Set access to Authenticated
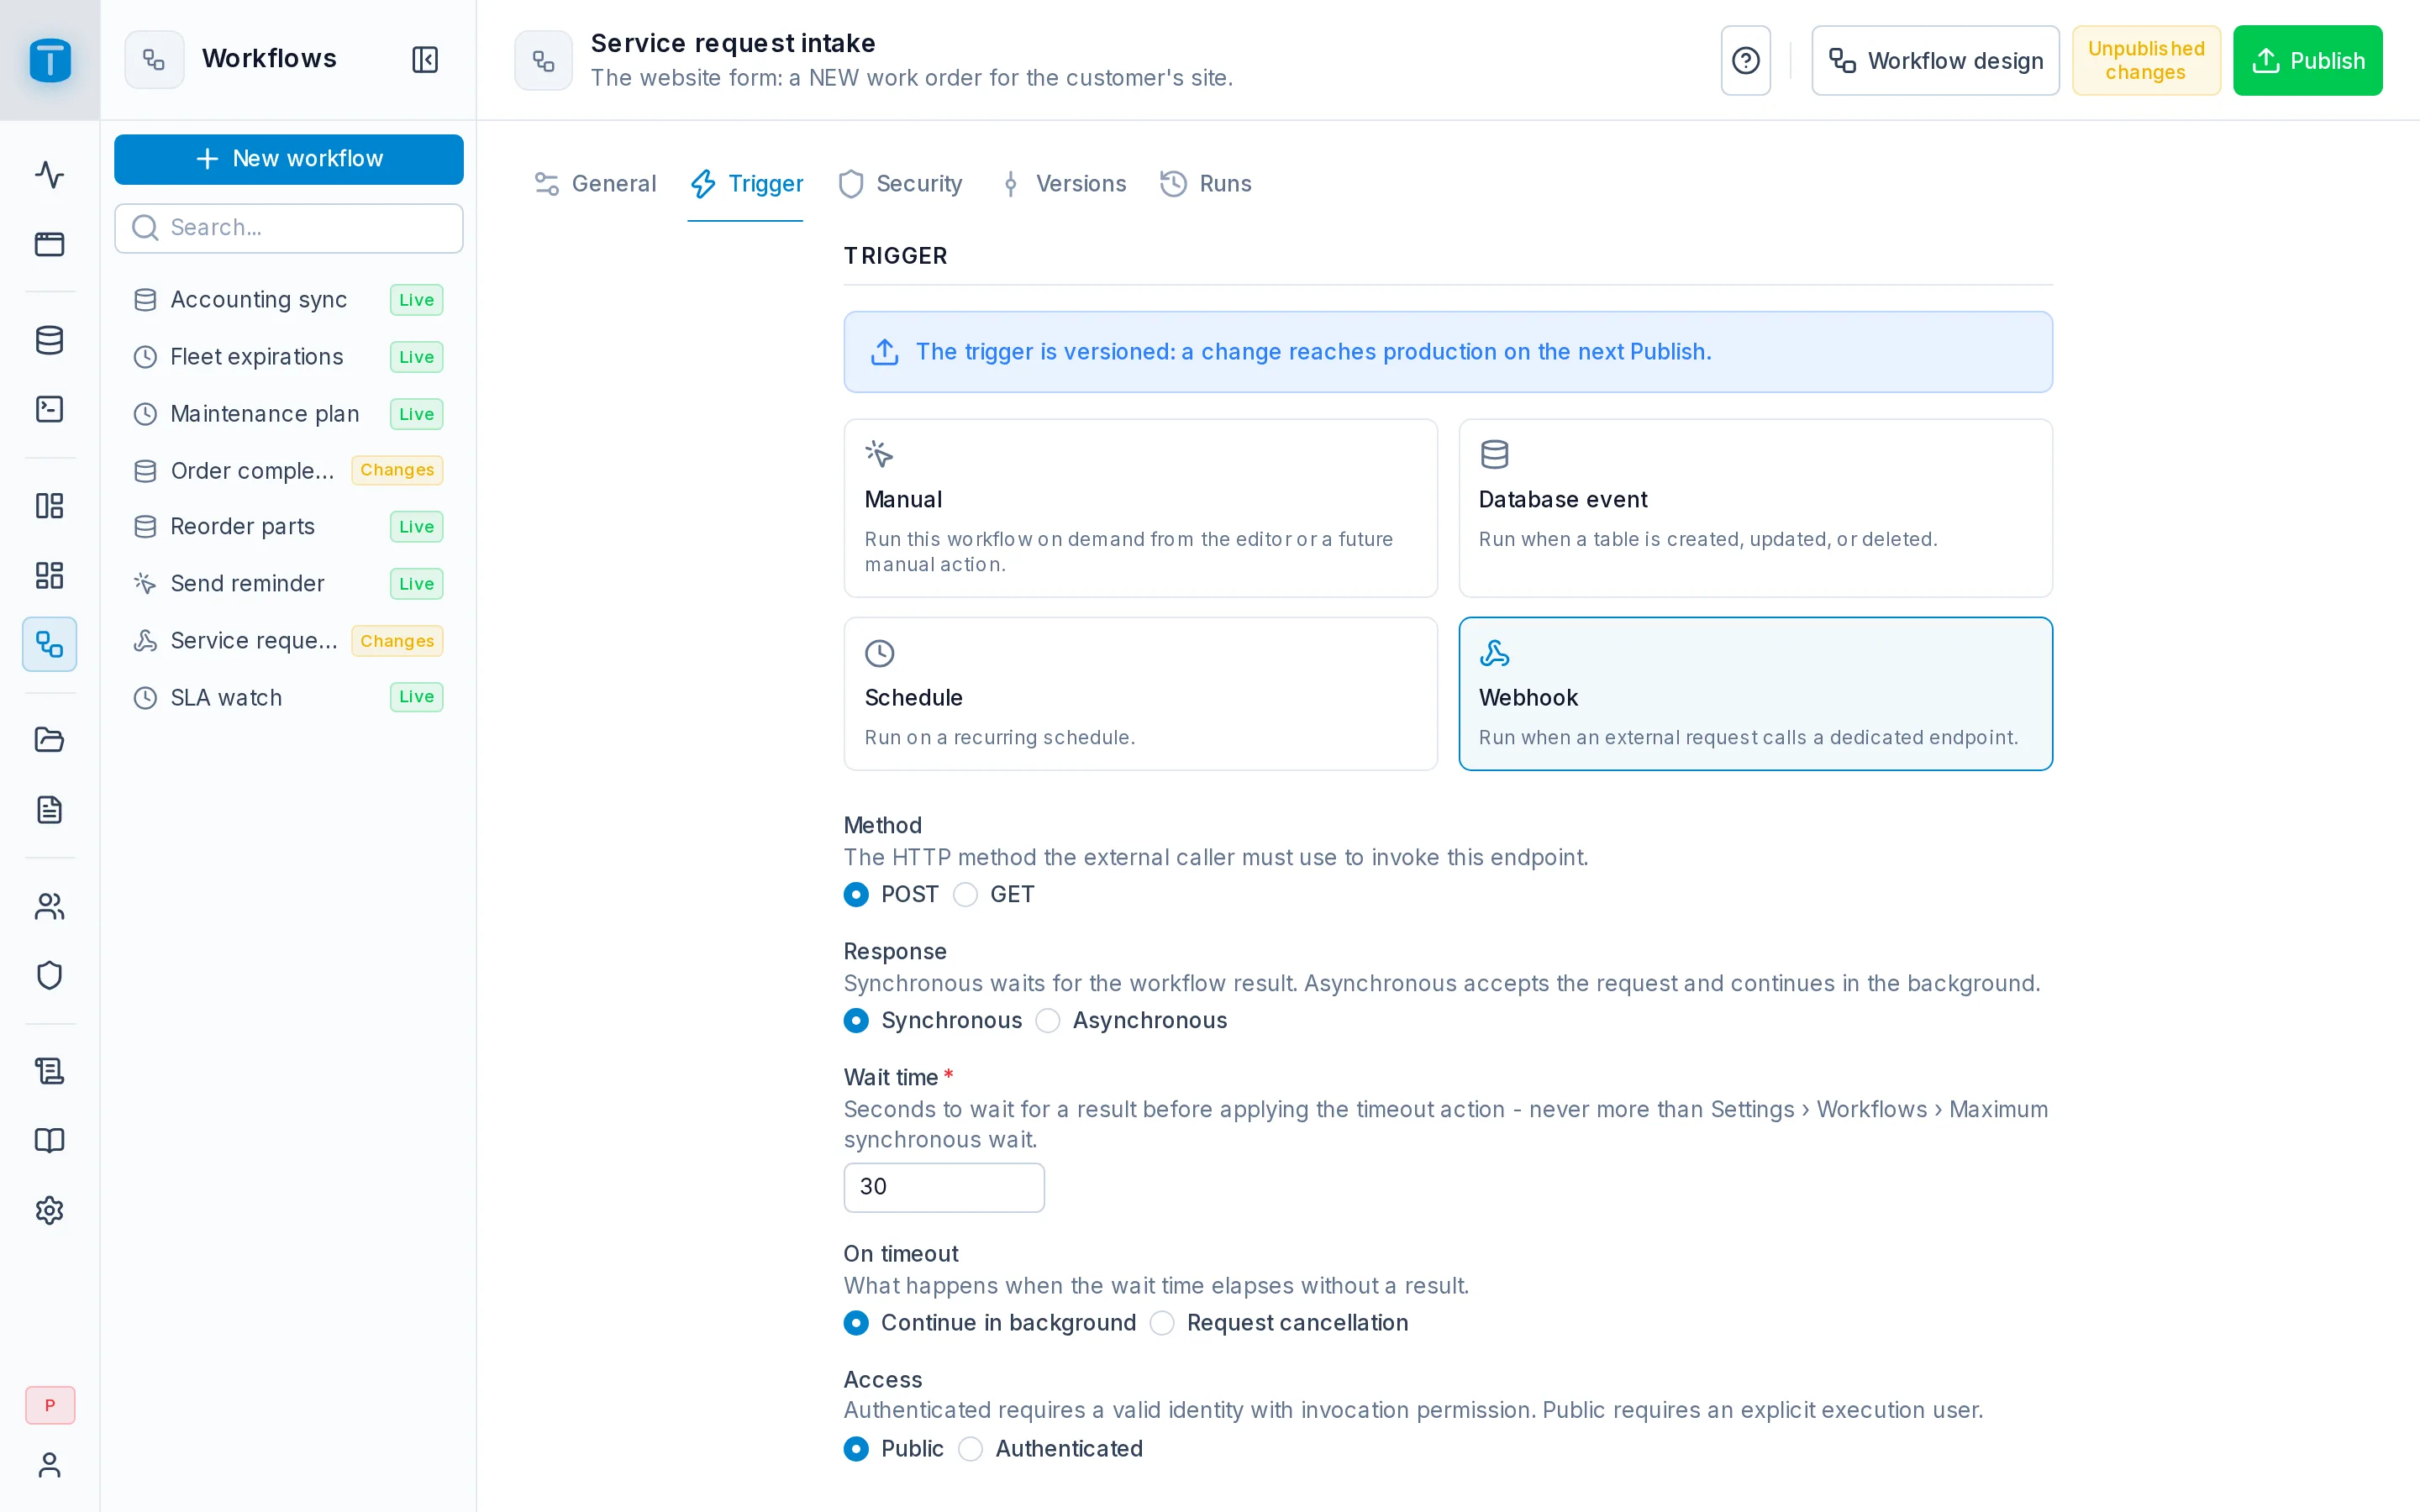The height and width of the screenshot is (1512, 2420). point(970,1449)
